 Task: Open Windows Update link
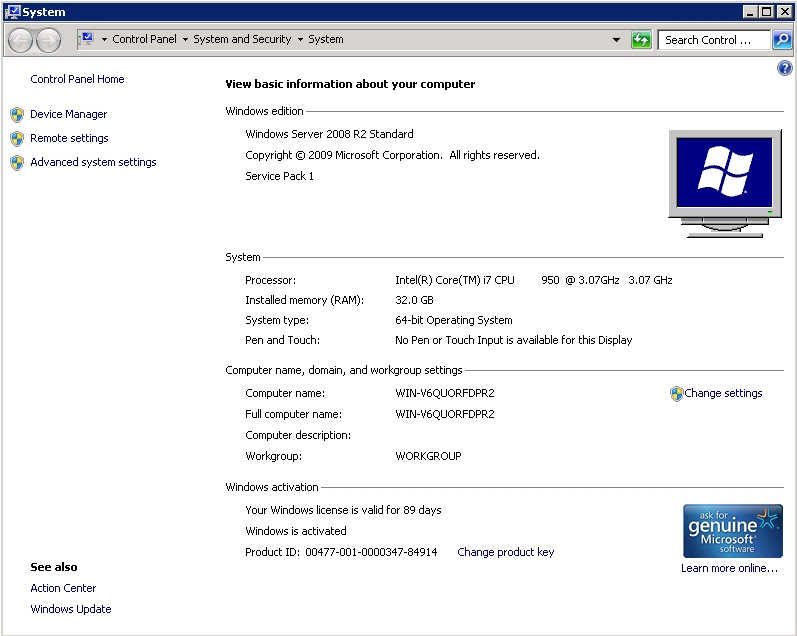point(71,609)
